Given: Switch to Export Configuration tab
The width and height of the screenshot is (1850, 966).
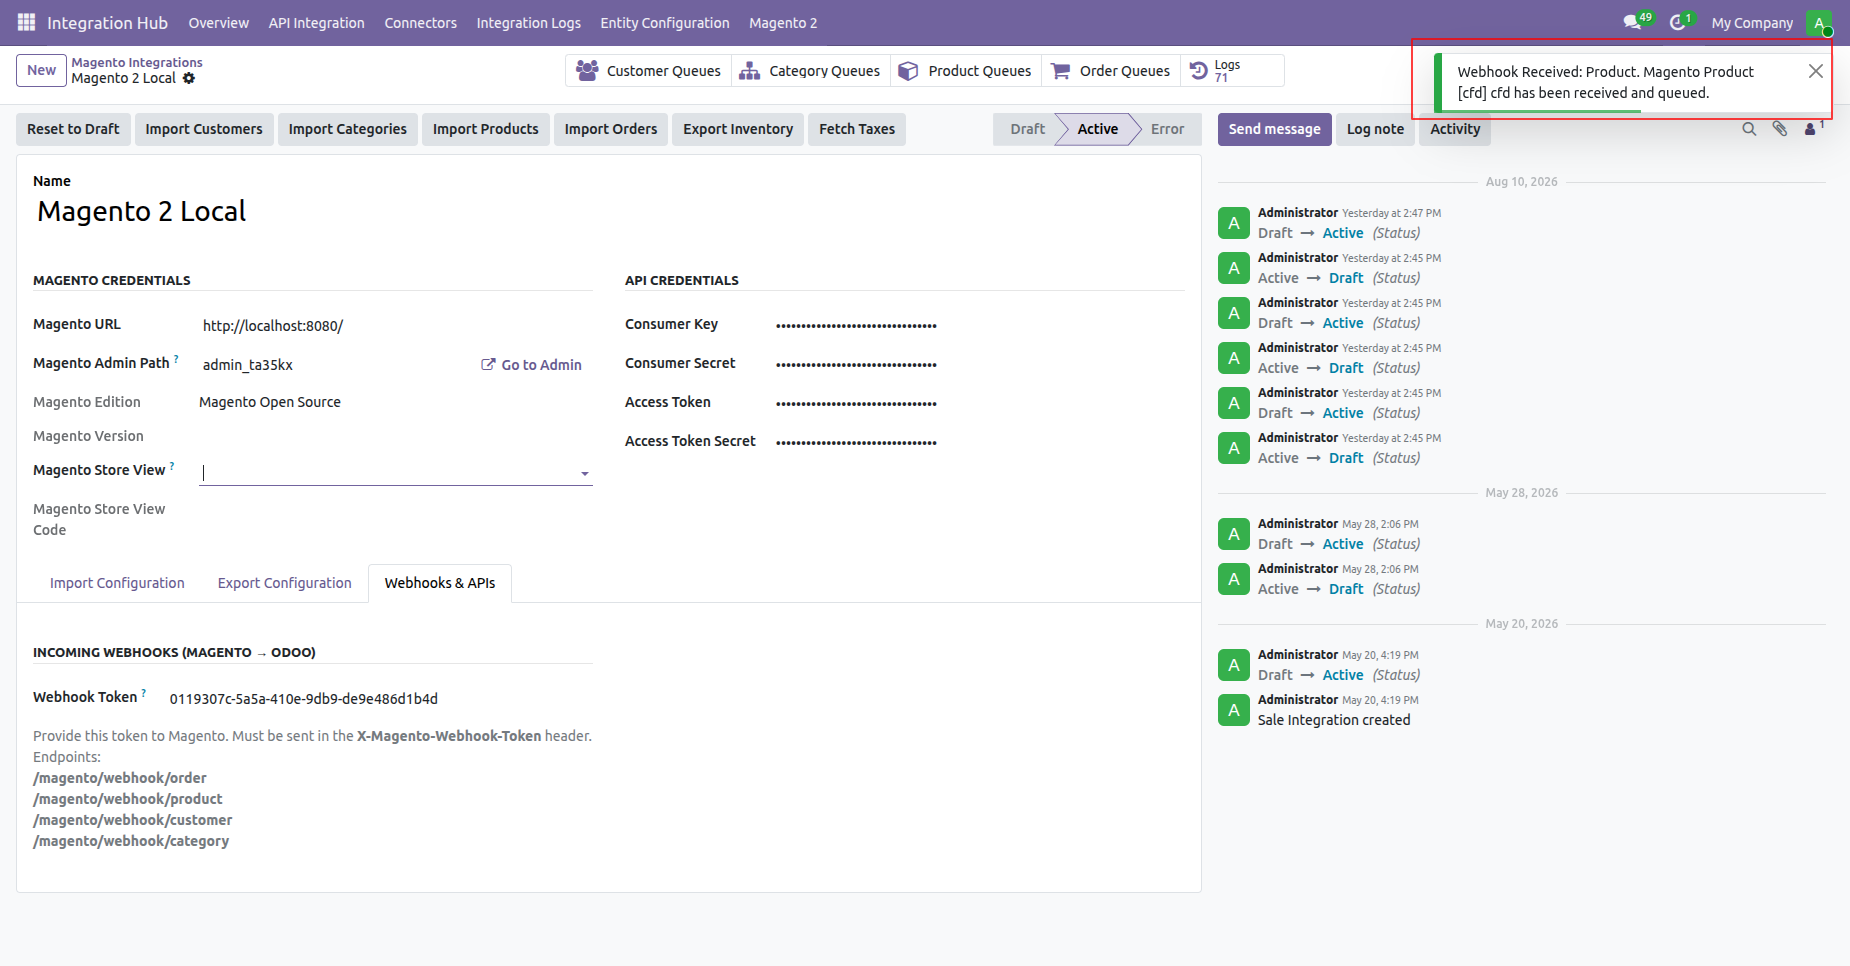Looking at the screenshot, I should (x=285, y=583).
